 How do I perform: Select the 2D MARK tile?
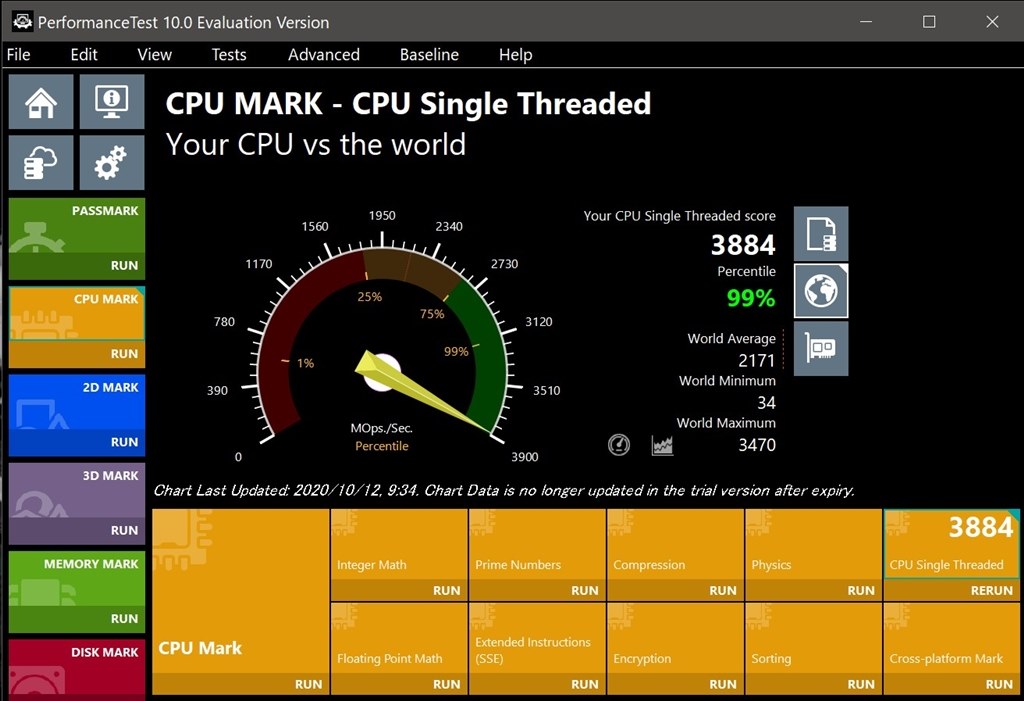pos(77,402)
